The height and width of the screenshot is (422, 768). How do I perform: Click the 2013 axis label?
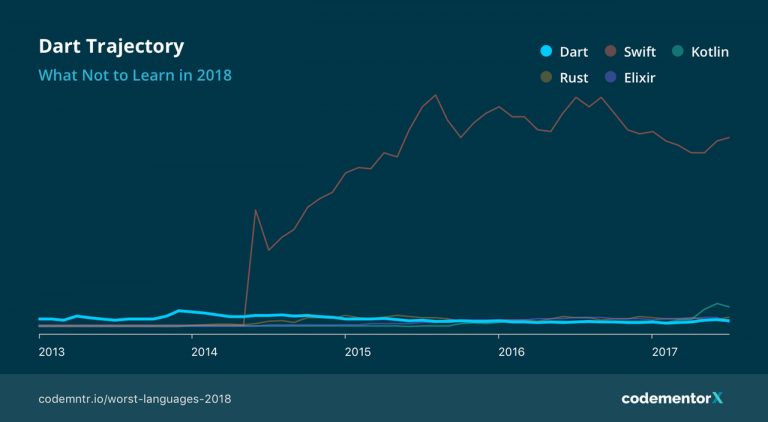click(x=51, y=352)
